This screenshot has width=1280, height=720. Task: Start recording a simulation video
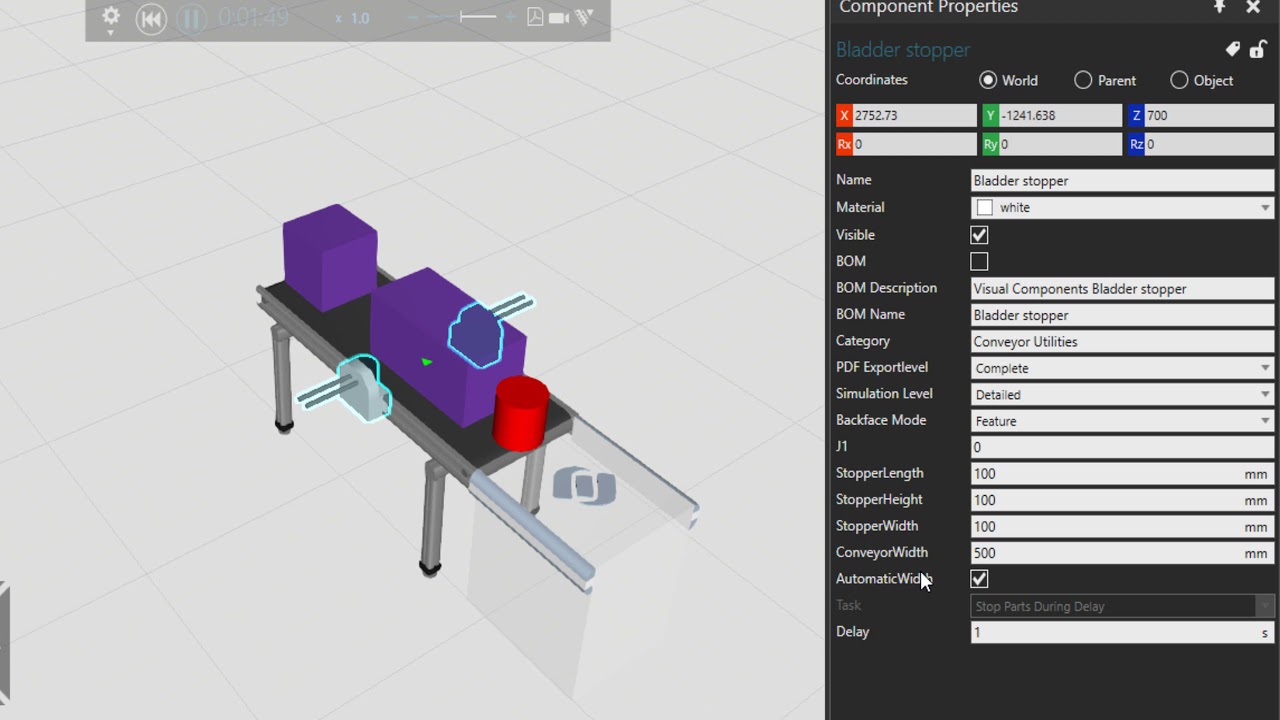pos(558,17)
